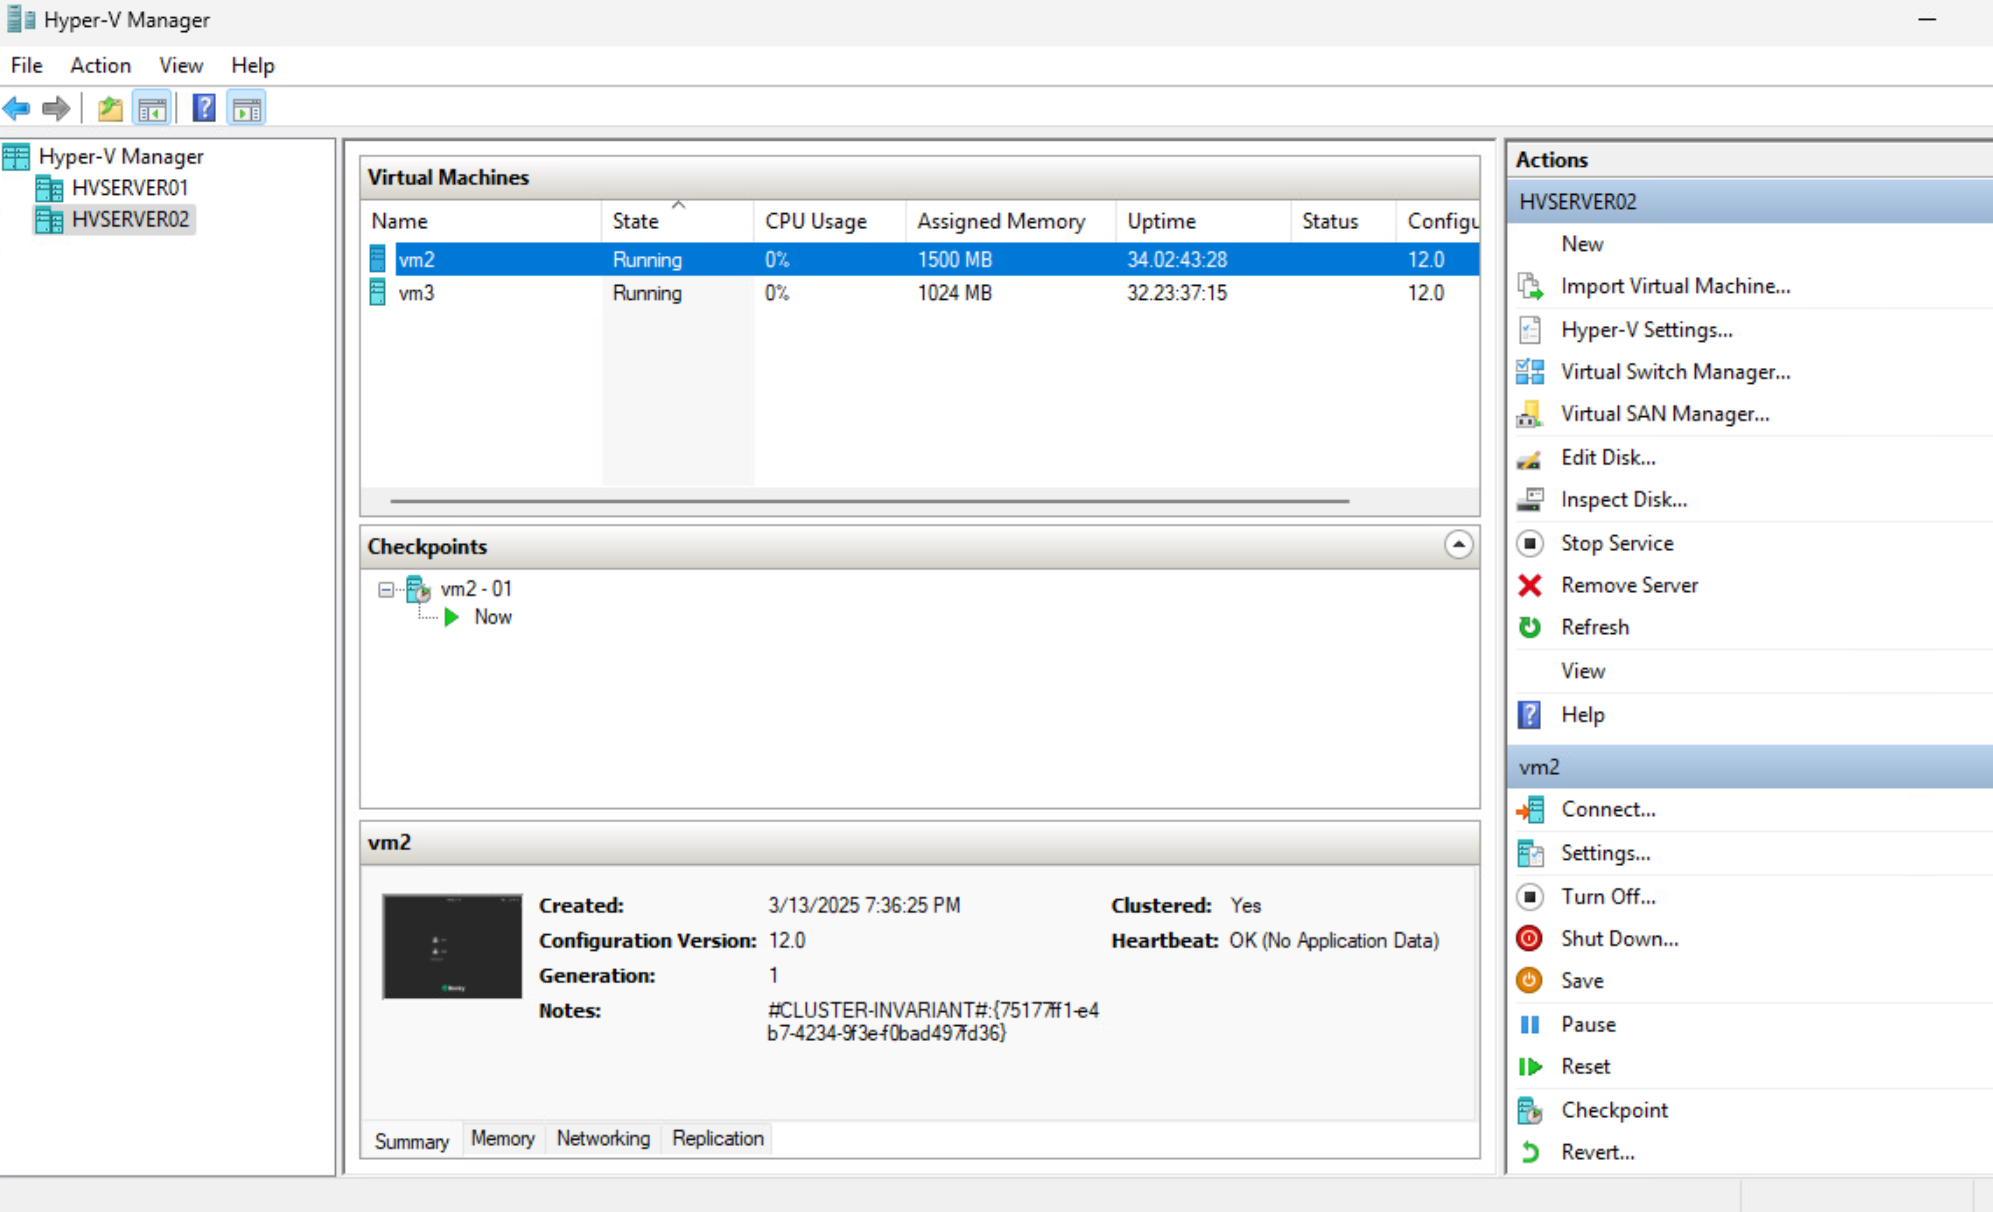Collapse the vm2 - 01 checkpoint tree node
Viewport: 1993px width, 1212px height.
[x=386, y=590]
